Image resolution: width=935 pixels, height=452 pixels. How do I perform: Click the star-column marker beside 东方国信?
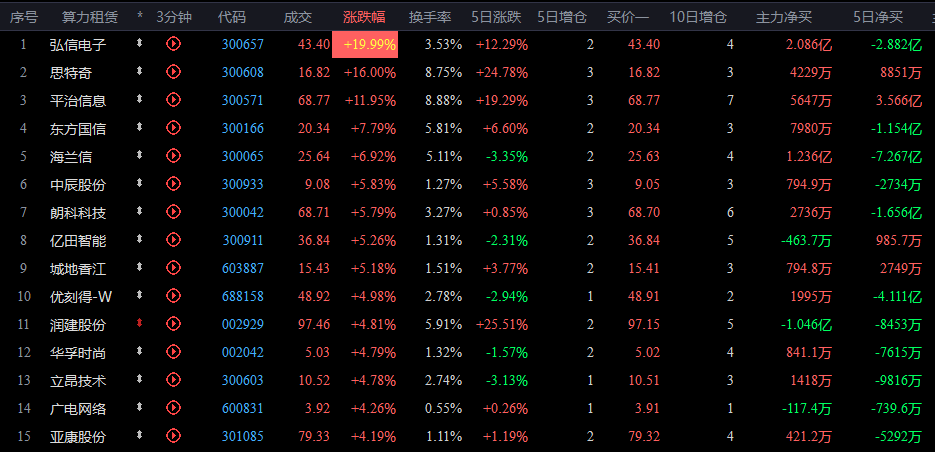(140, 127)
